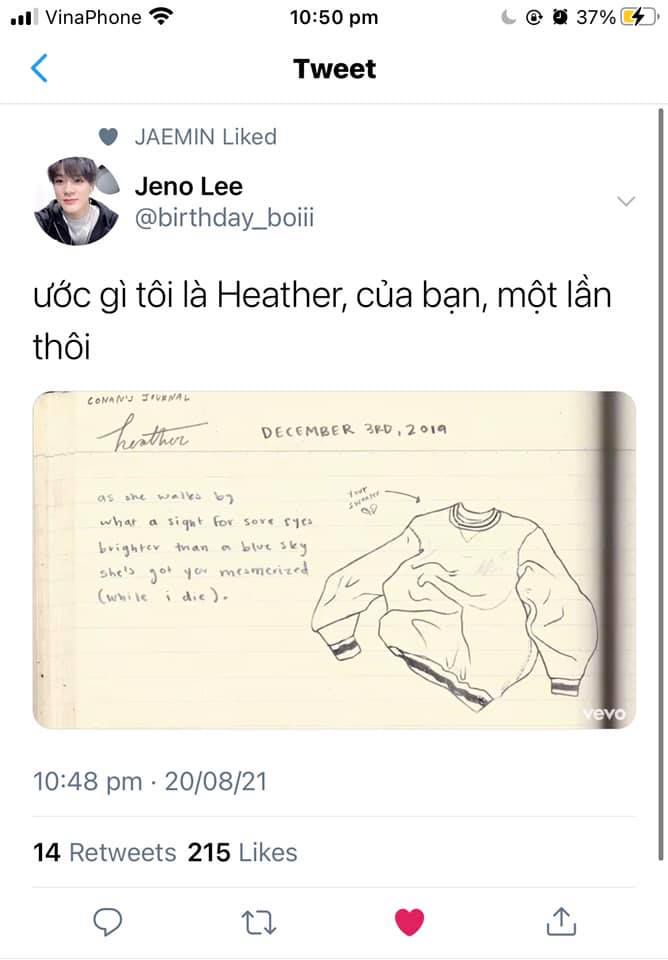Tap the retweet arrows icon
Screen dimensions: 668x960
click(258, 922)
